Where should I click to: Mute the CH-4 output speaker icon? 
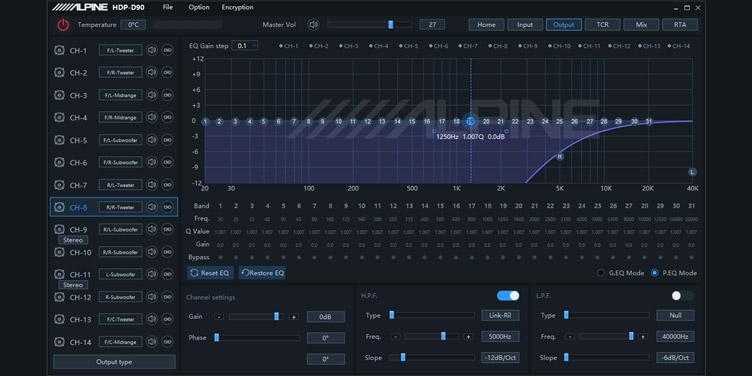152,117
